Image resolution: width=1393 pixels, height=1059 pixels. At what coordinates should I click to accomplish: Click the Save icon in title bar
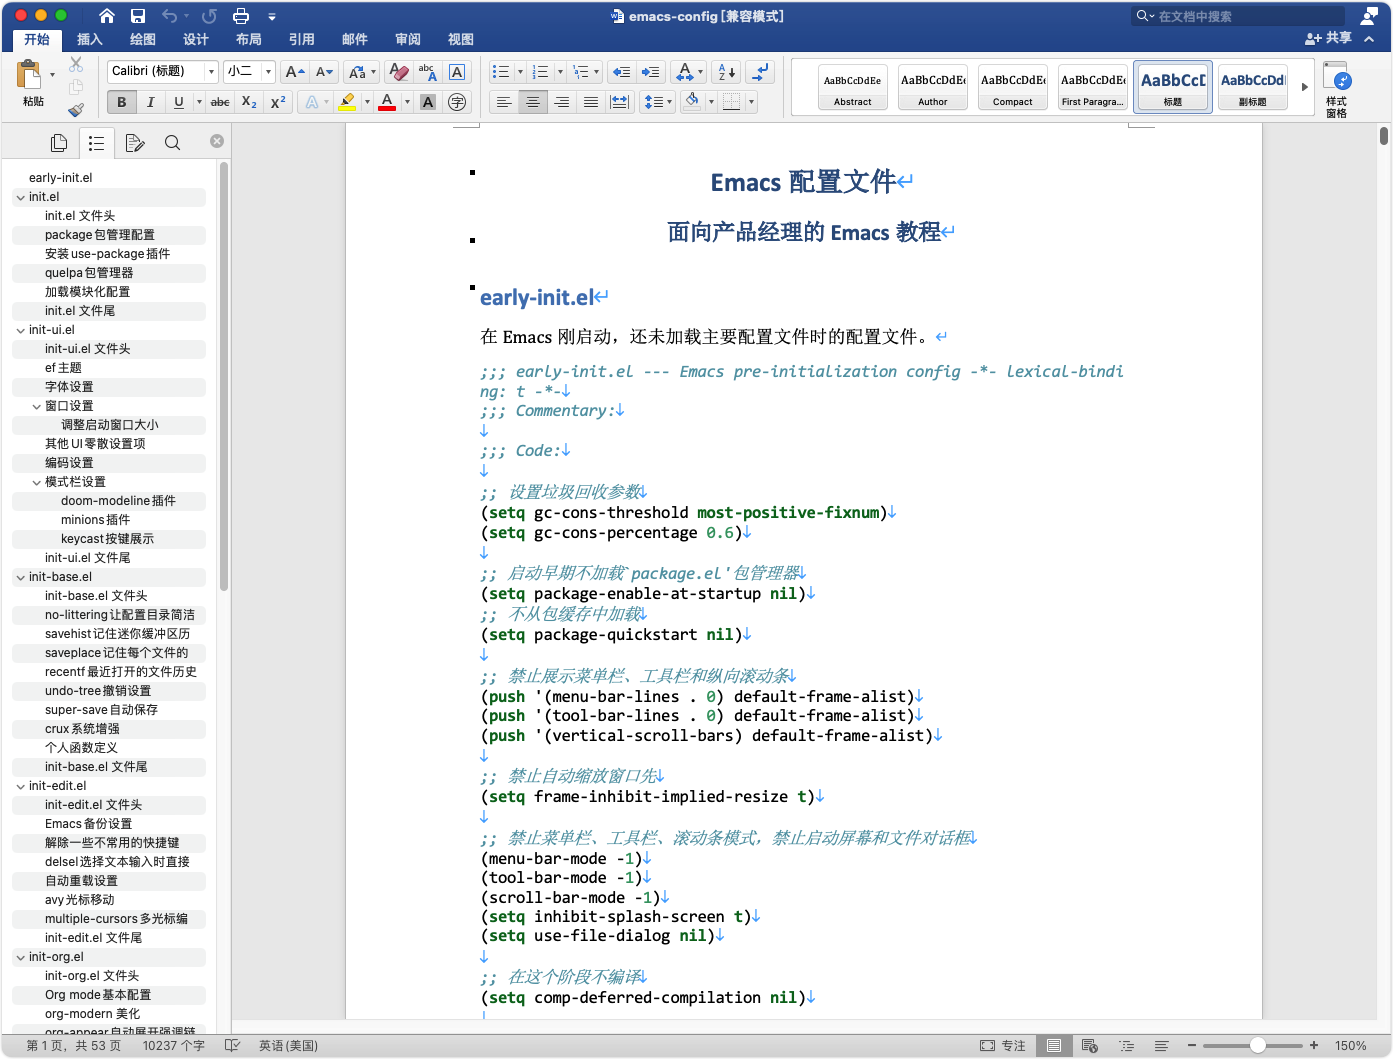(138, 16)
